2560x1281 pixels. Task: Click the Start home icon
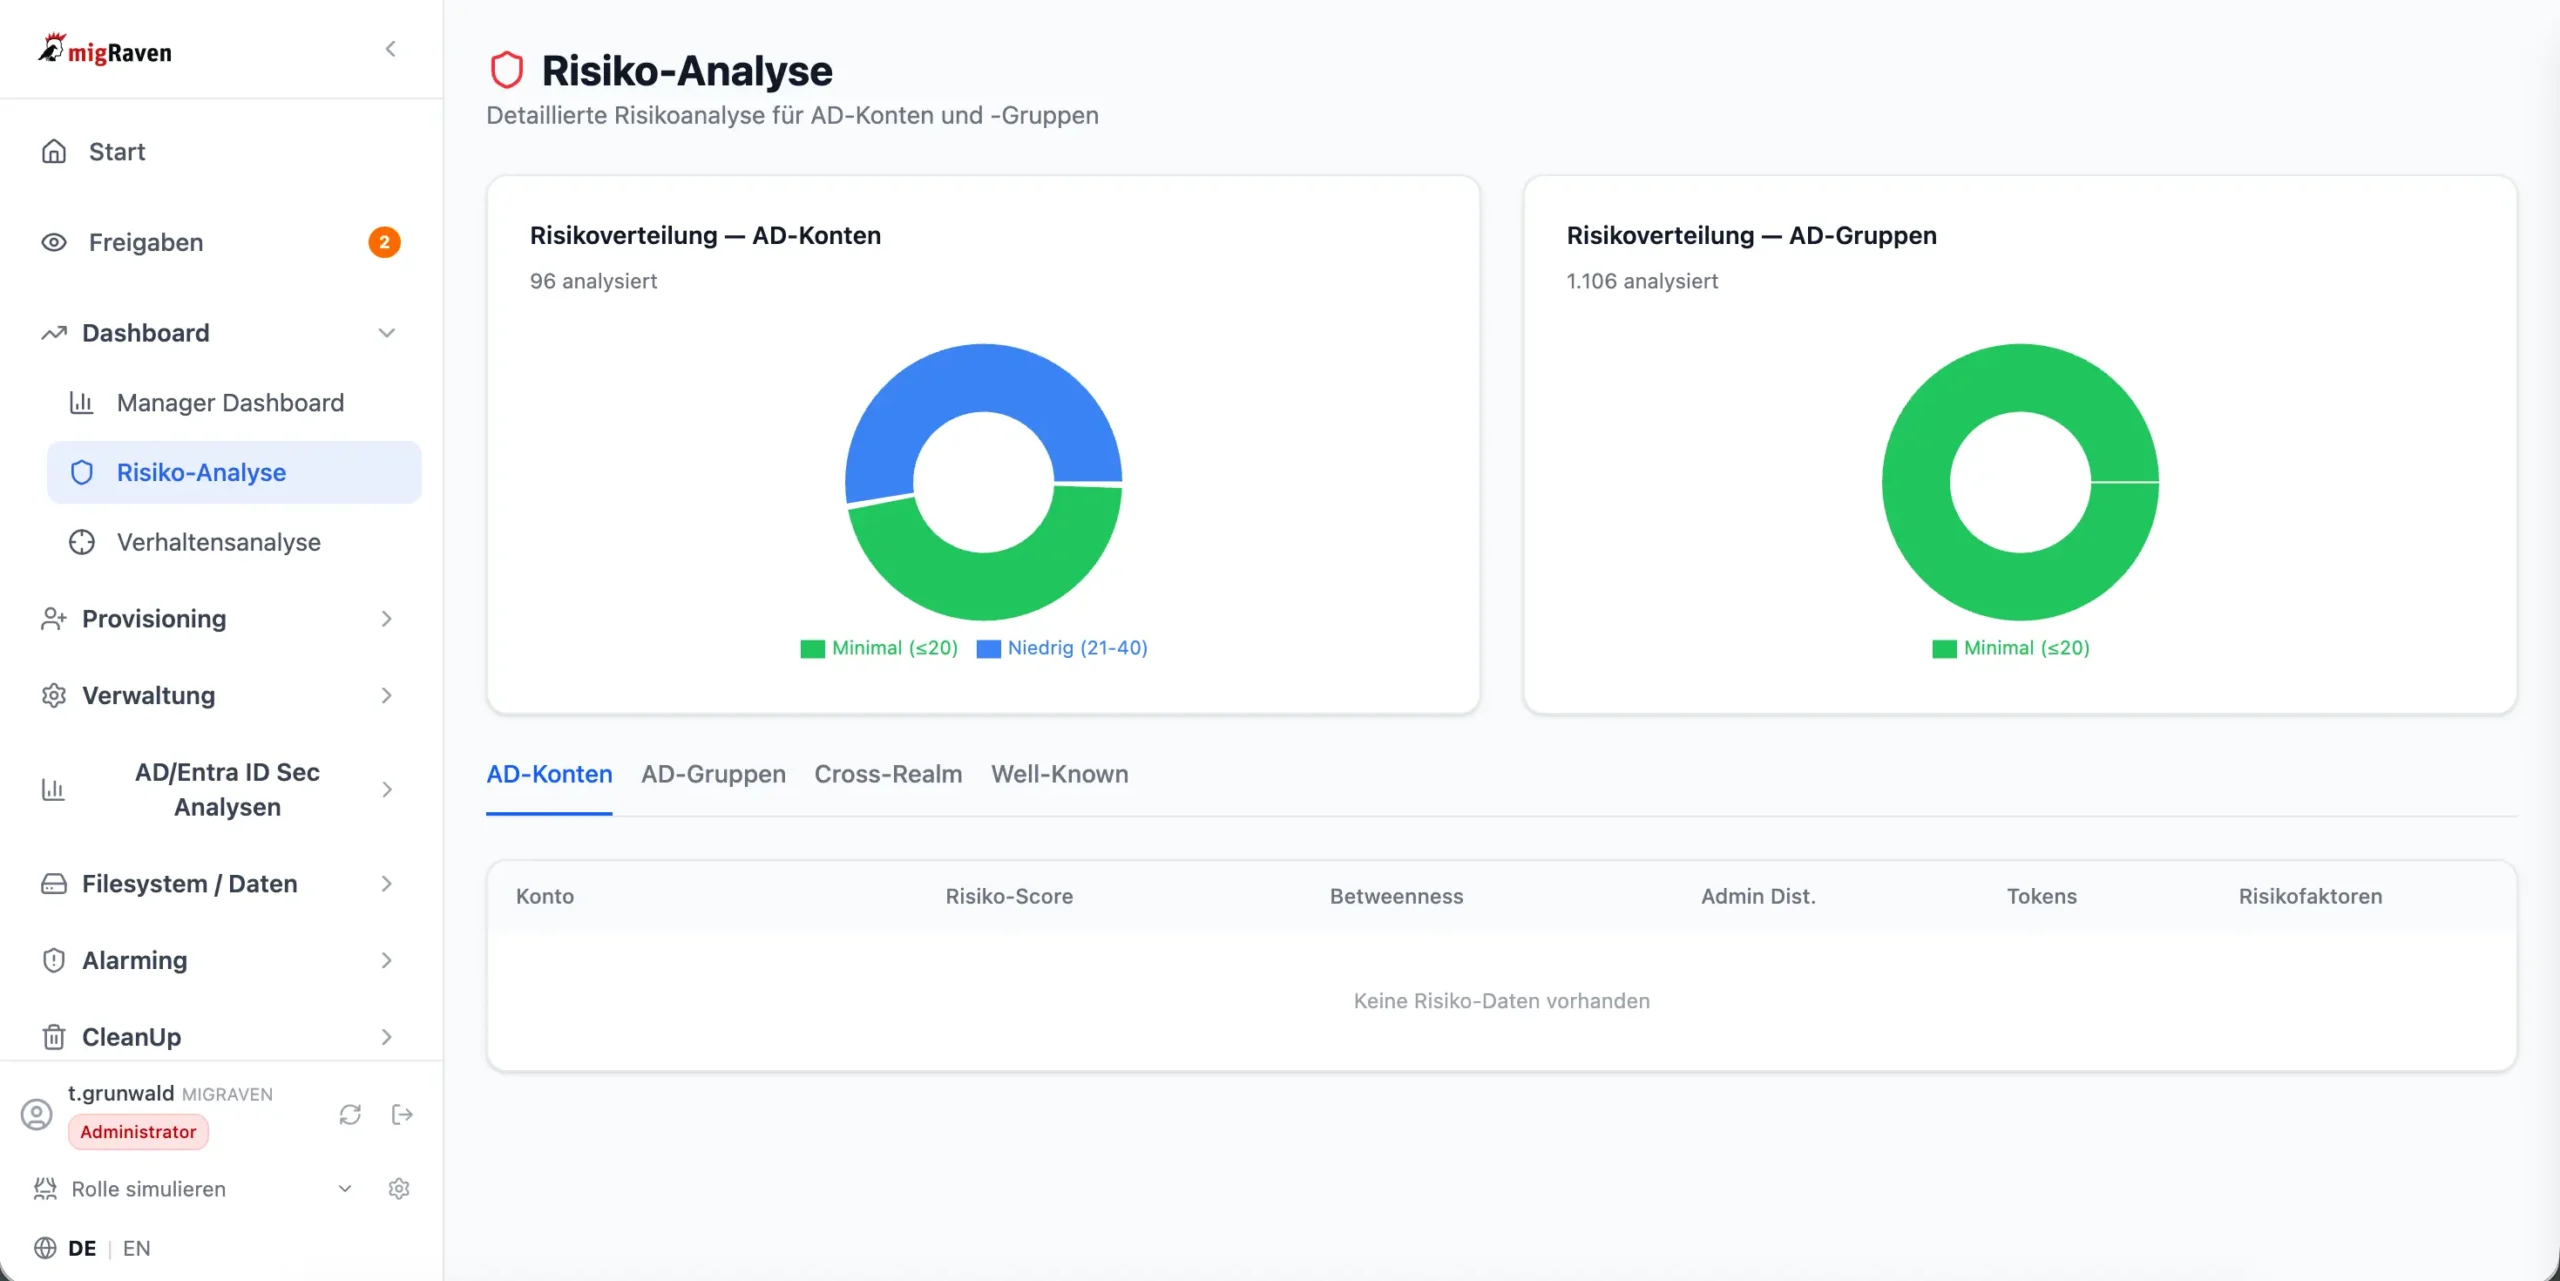click(x=54, y=152)
